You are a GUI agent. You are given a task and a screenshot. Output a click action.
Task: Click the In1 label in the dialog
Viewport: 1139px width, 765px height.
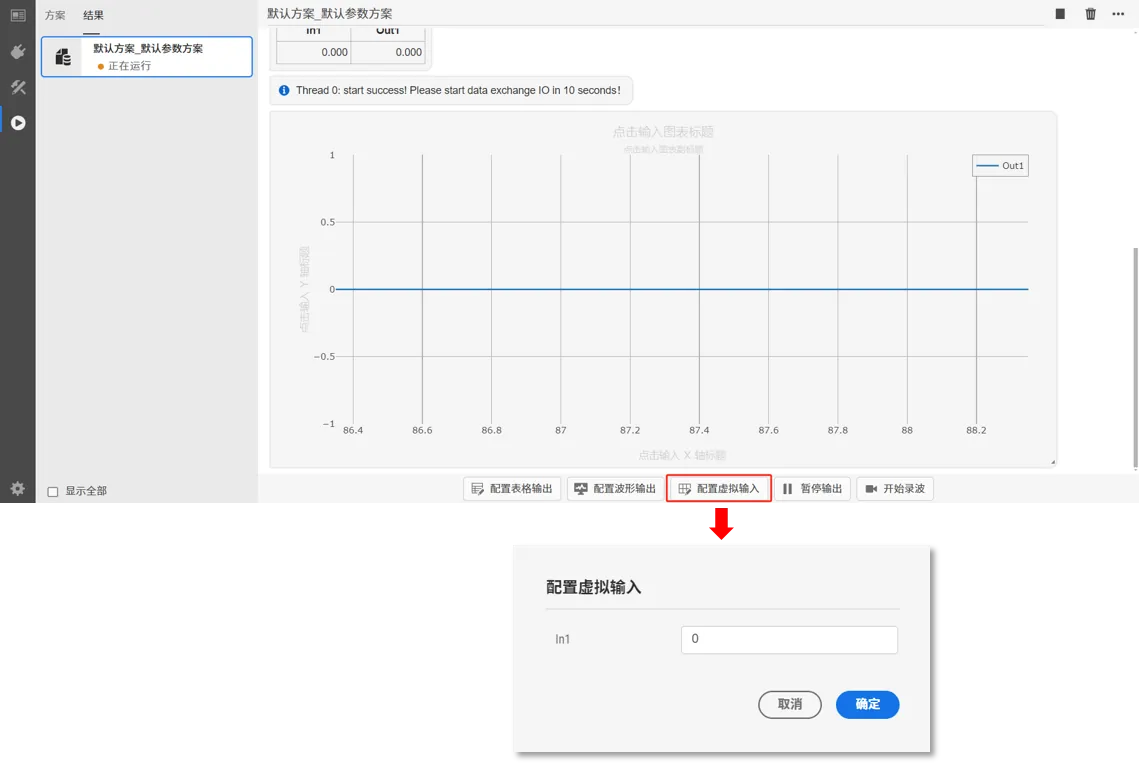[x=562, y=639]
